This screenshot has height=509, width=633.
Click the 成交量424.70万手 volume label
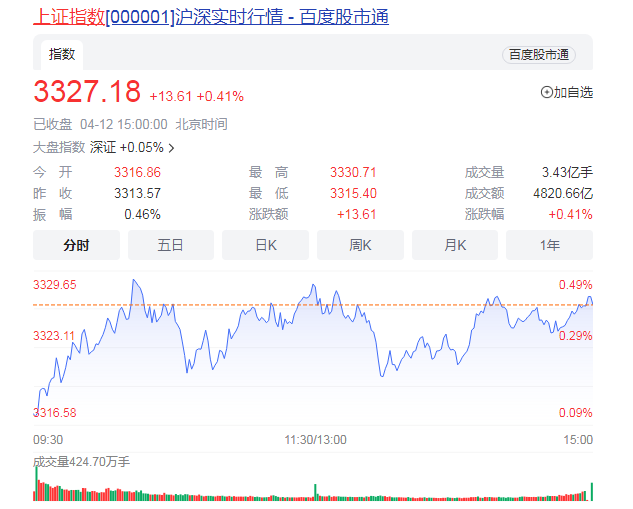(x=81, y=462)
